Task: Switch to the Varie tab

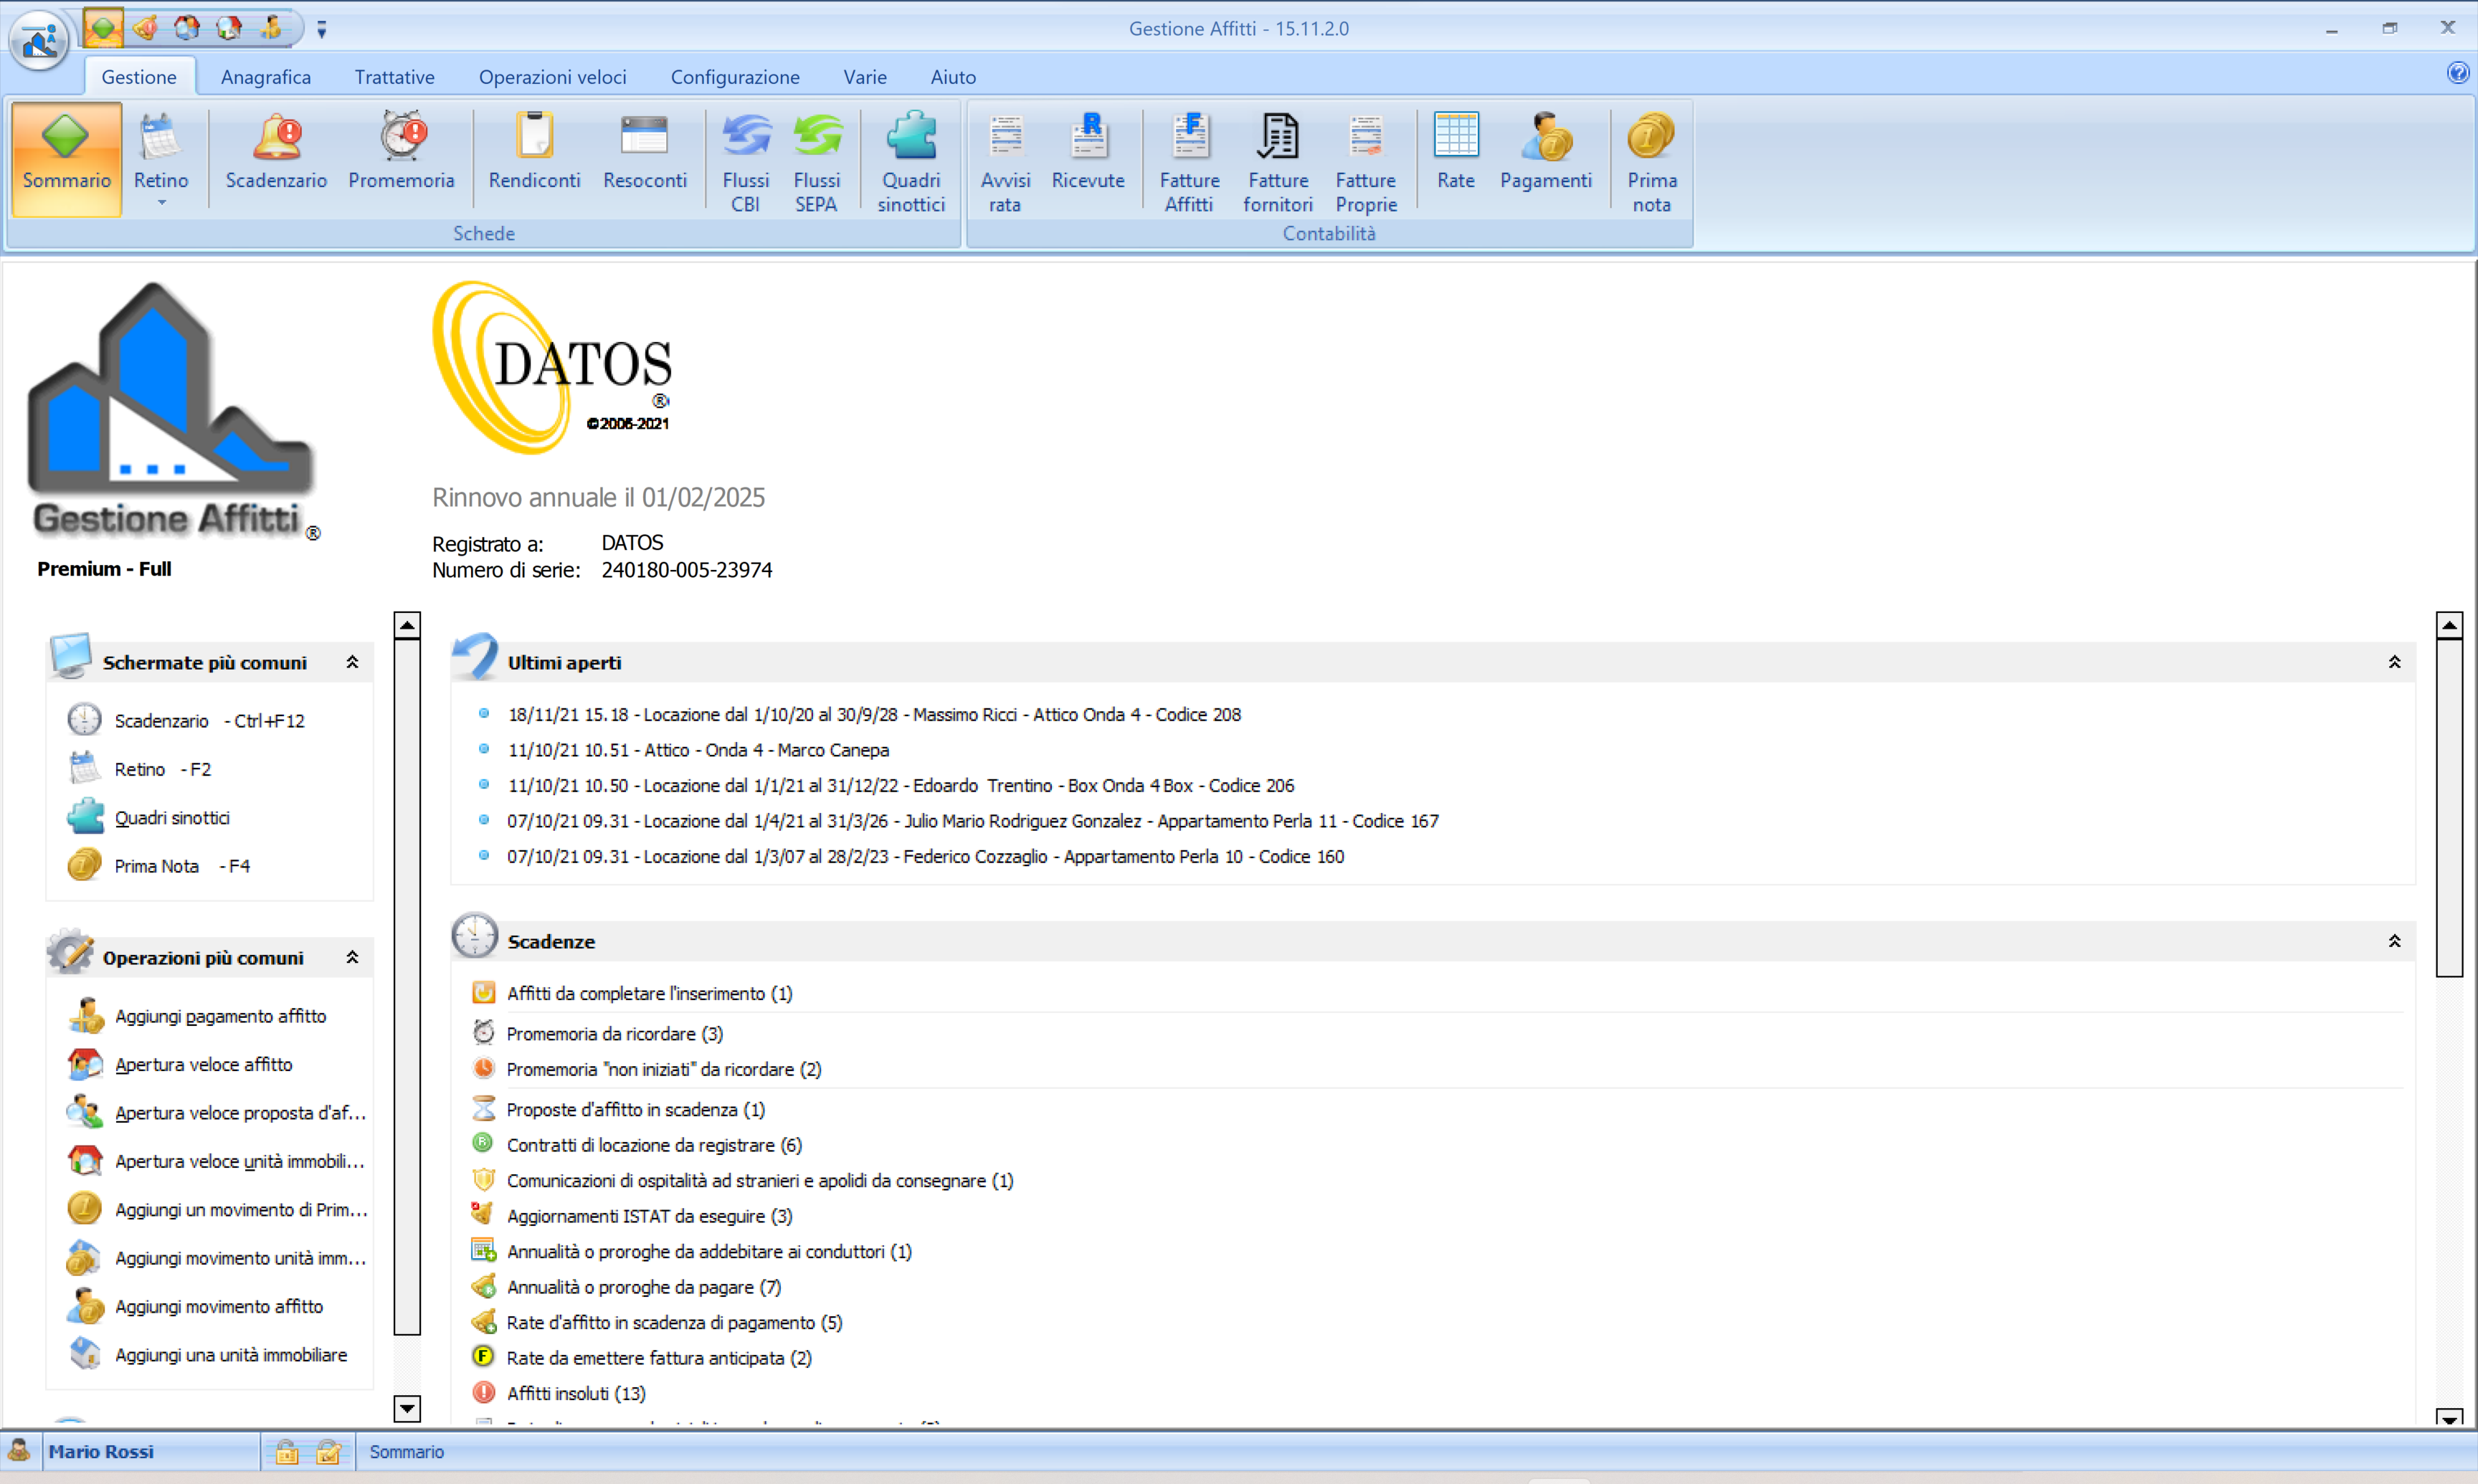Action: 864,77
